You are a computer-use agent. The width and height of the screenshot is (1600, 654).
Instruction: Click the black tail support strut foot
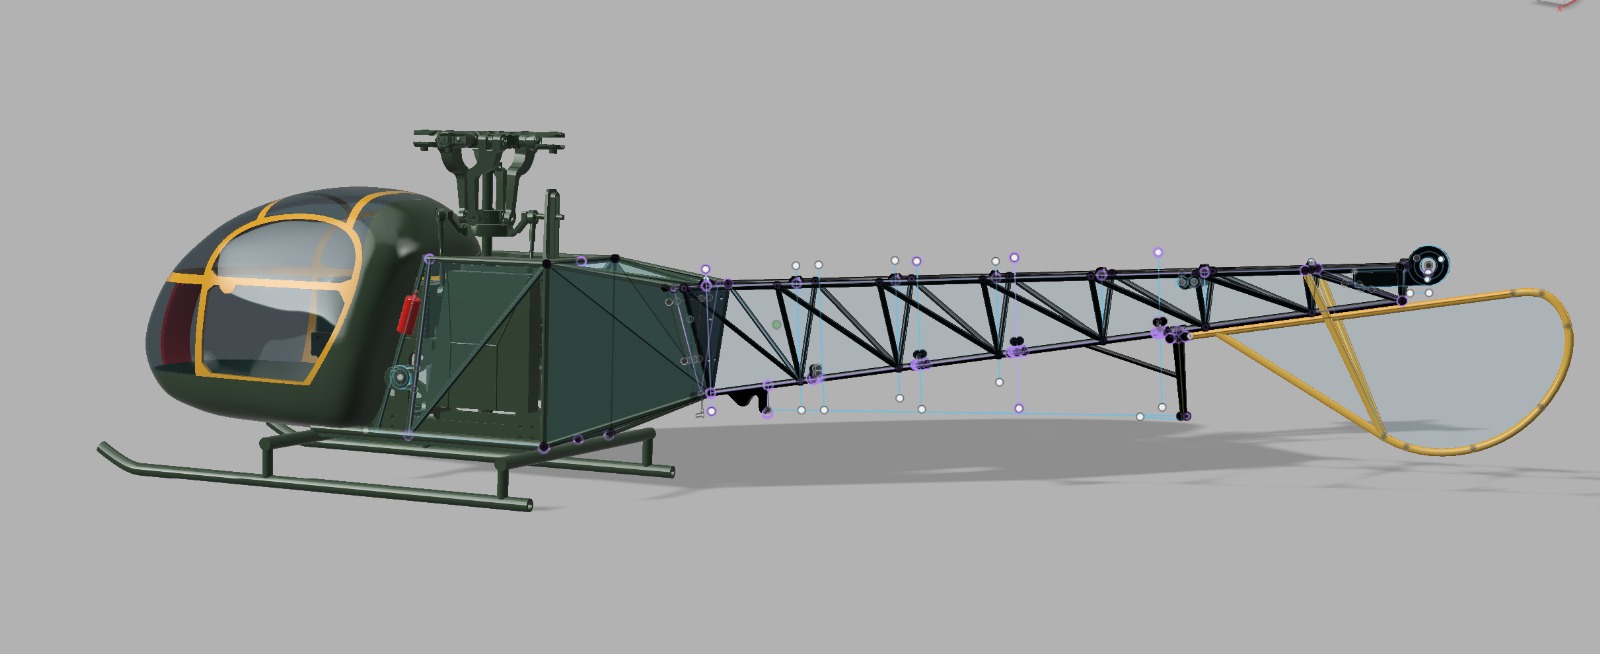(x=1183, y=415)
